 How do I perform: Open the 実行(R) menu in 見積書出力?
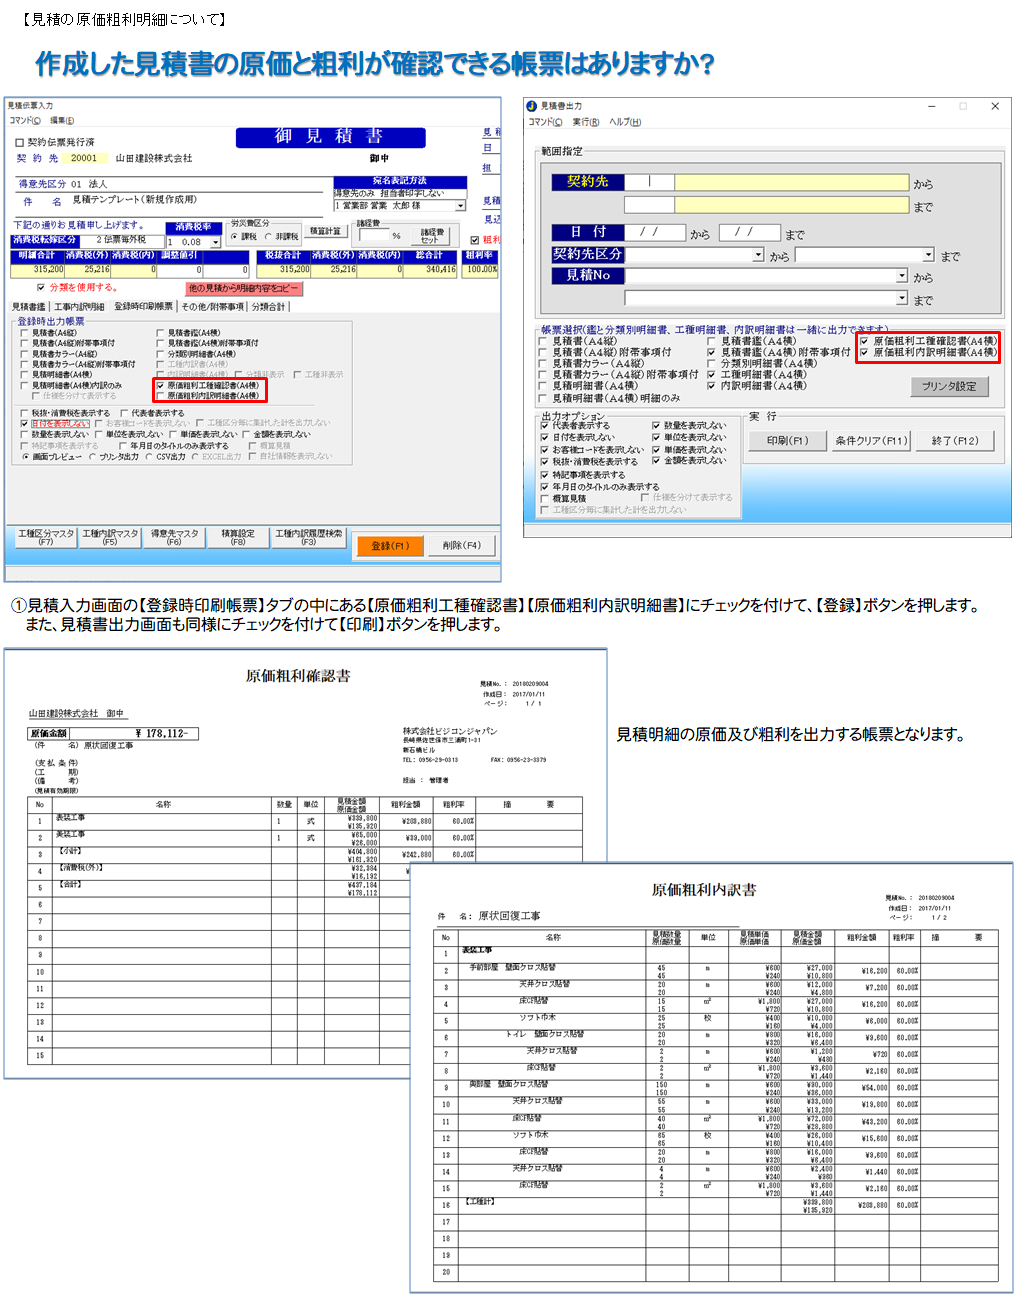(x=585, y=122)
